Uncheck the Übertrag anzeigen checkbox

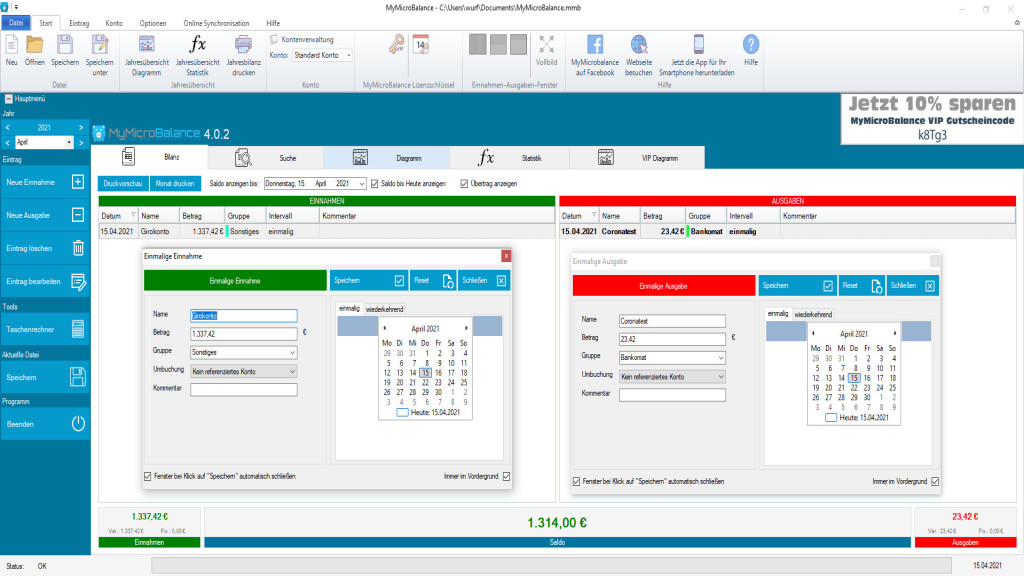(x=463, y=184)
